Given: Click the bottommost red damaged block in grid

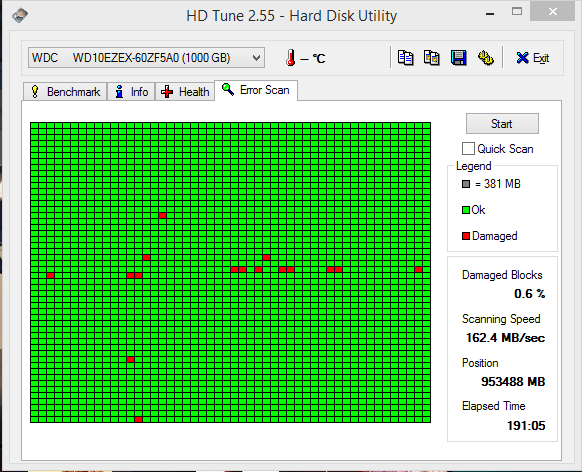Looking at the screenshot, I should pyautogui.click(x=138, y=419).
